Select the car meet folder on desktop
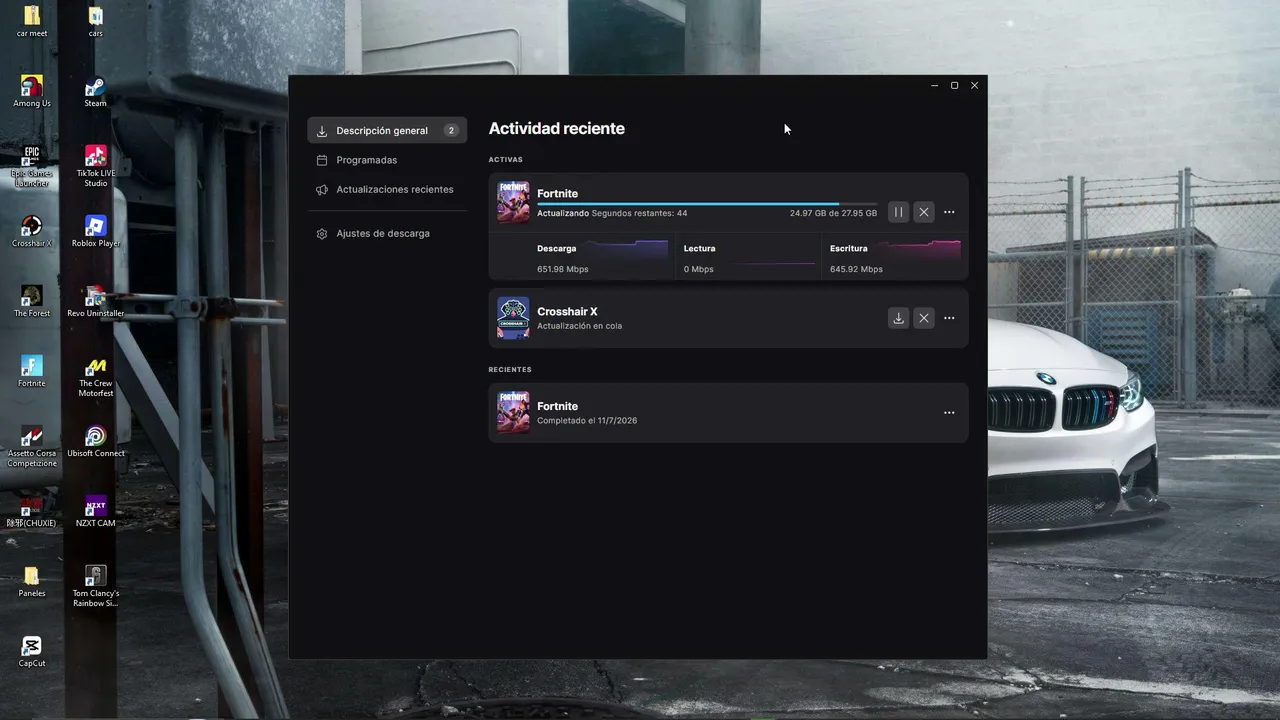 coord(32,22)
